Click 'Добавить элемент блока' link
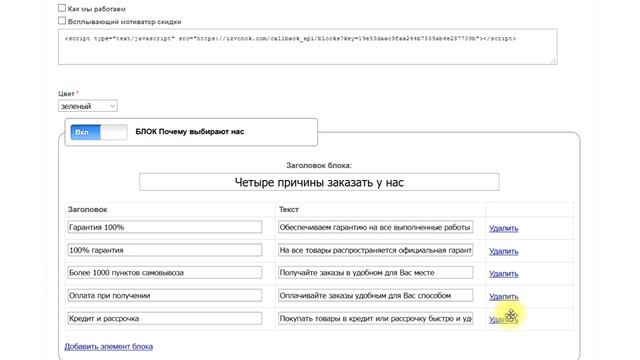 109,346
